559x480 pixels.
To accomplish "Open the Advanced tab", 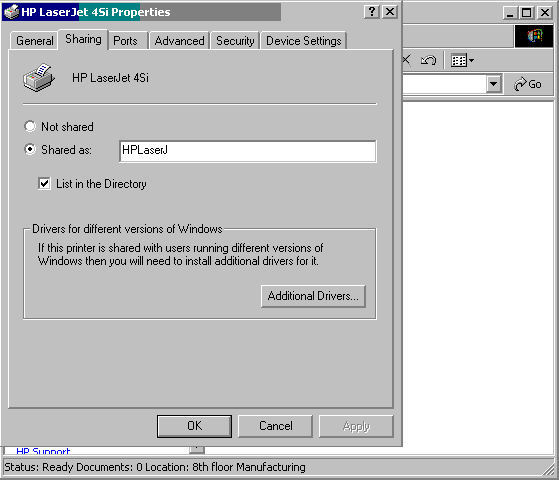I will pos(179,41).
